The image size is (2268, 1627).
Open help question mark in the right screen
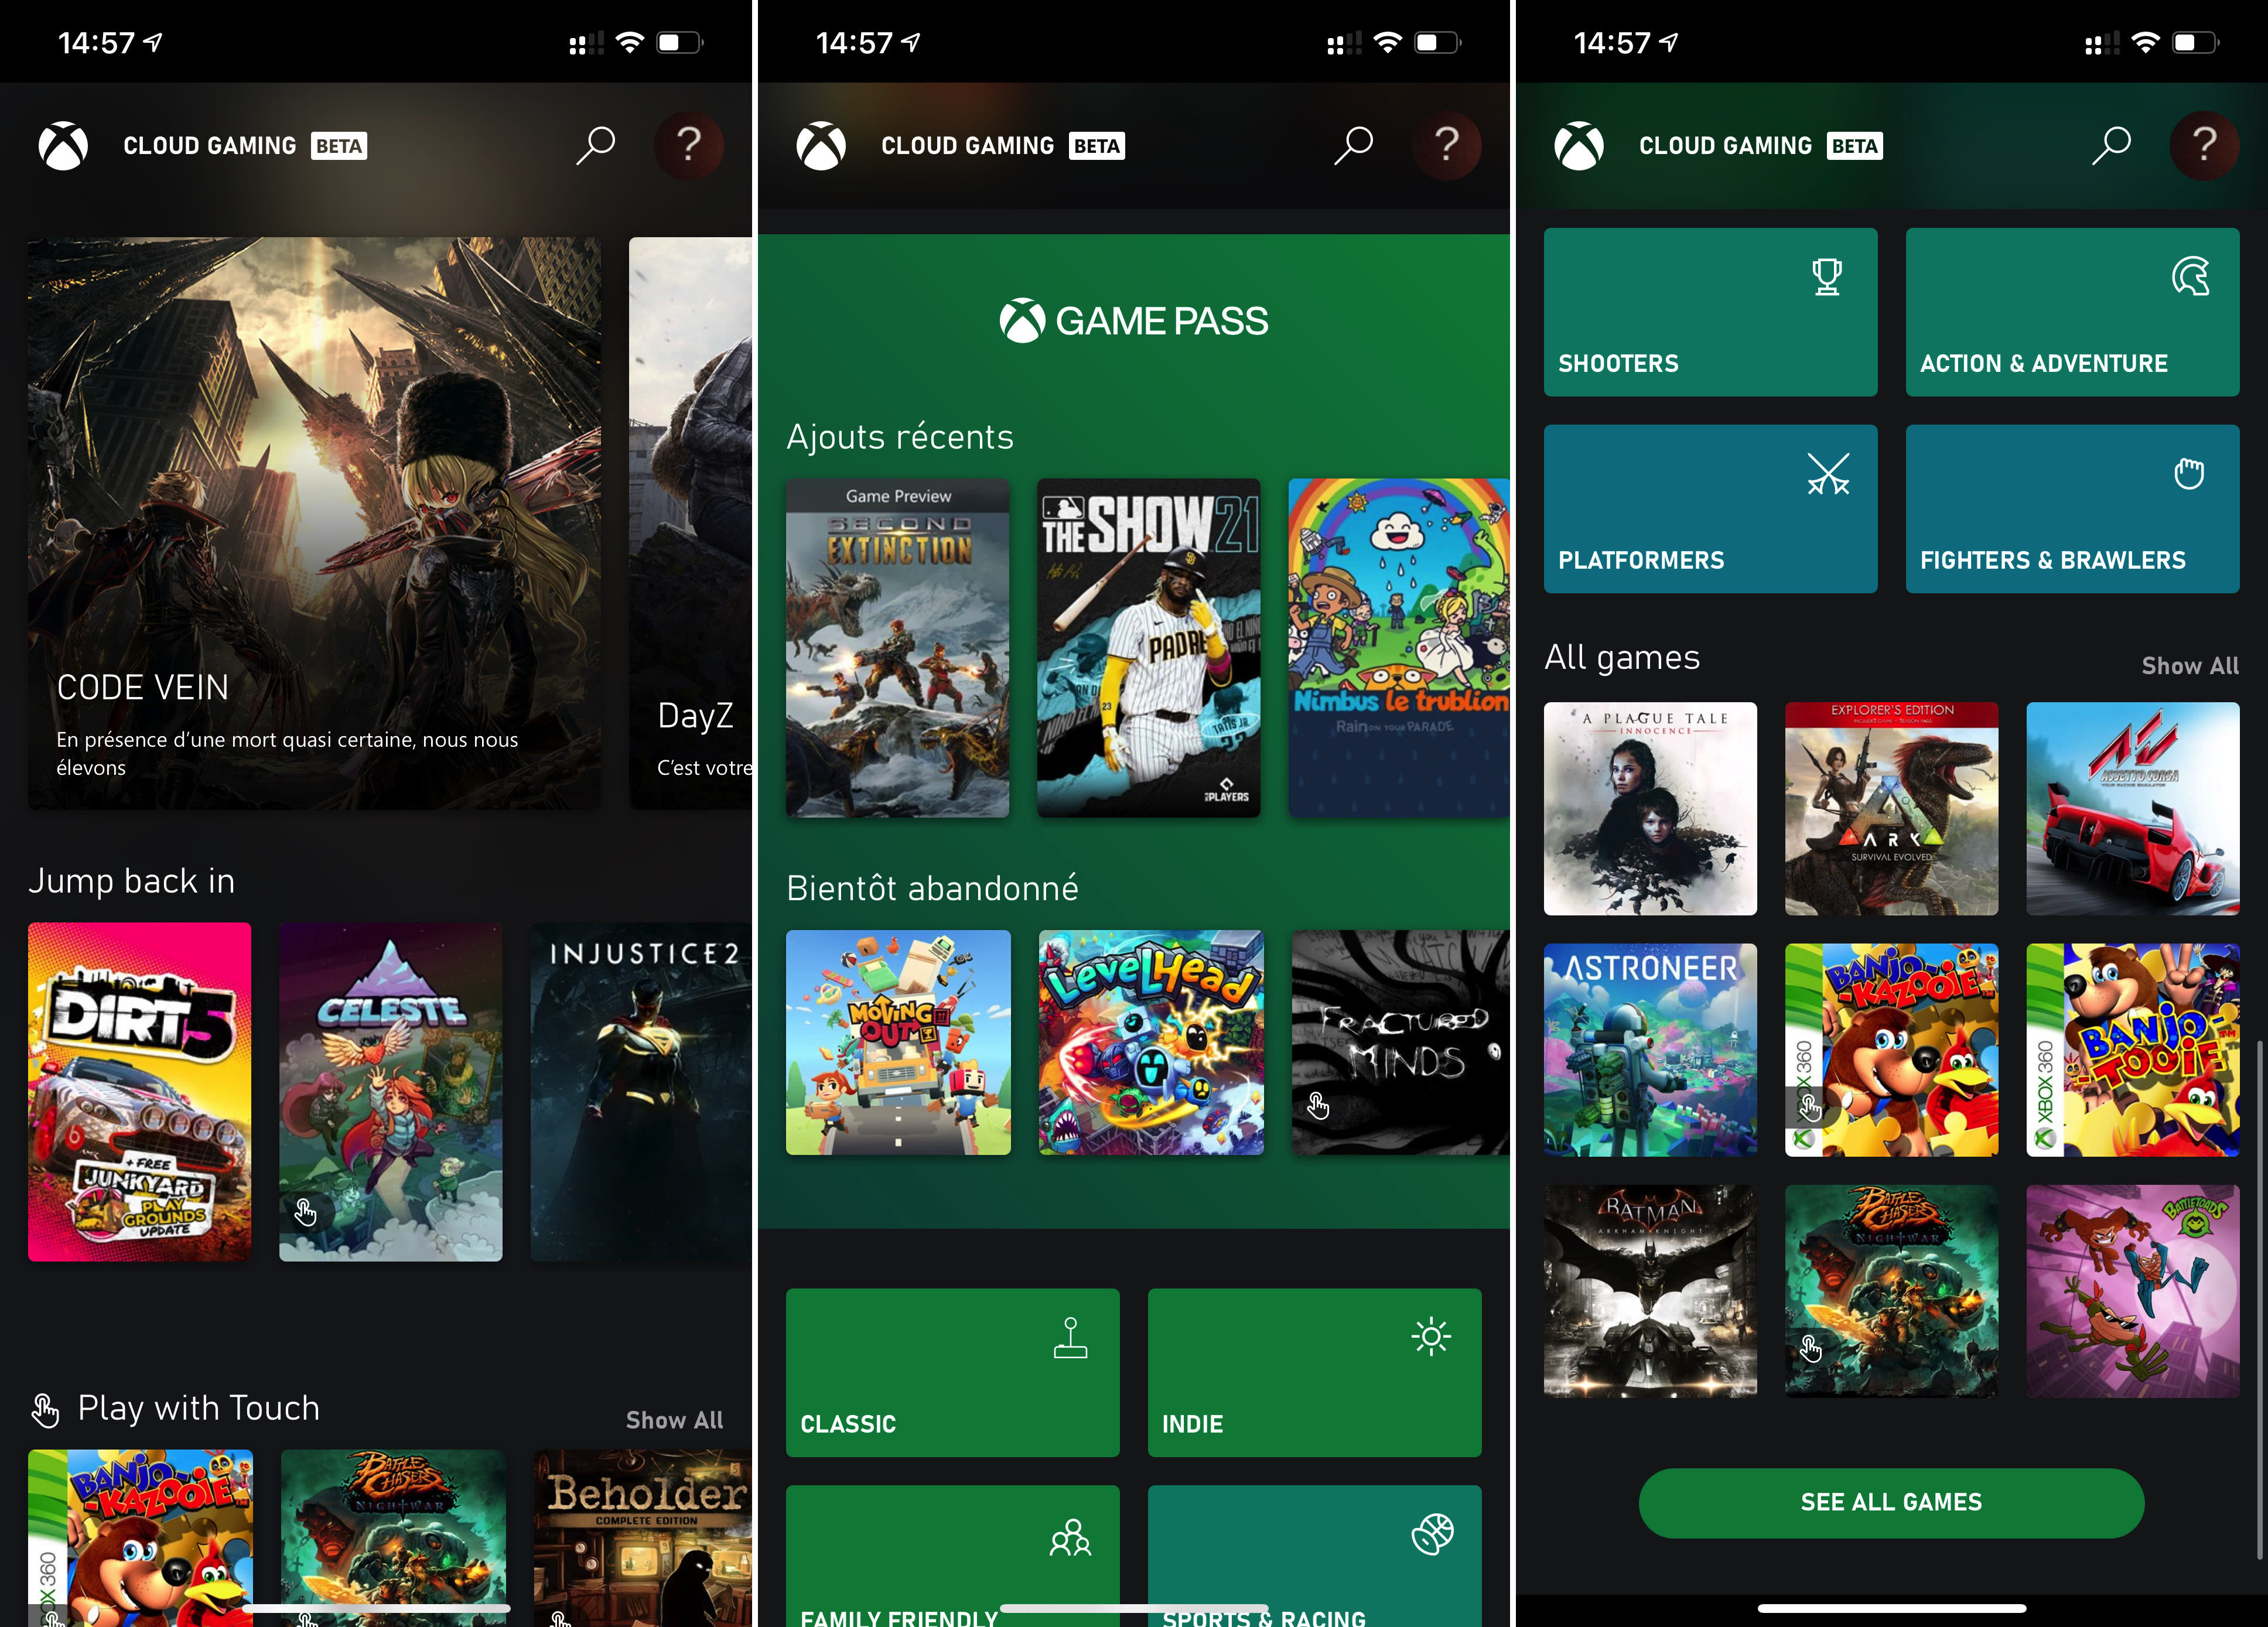click(x=2204, y=146)
